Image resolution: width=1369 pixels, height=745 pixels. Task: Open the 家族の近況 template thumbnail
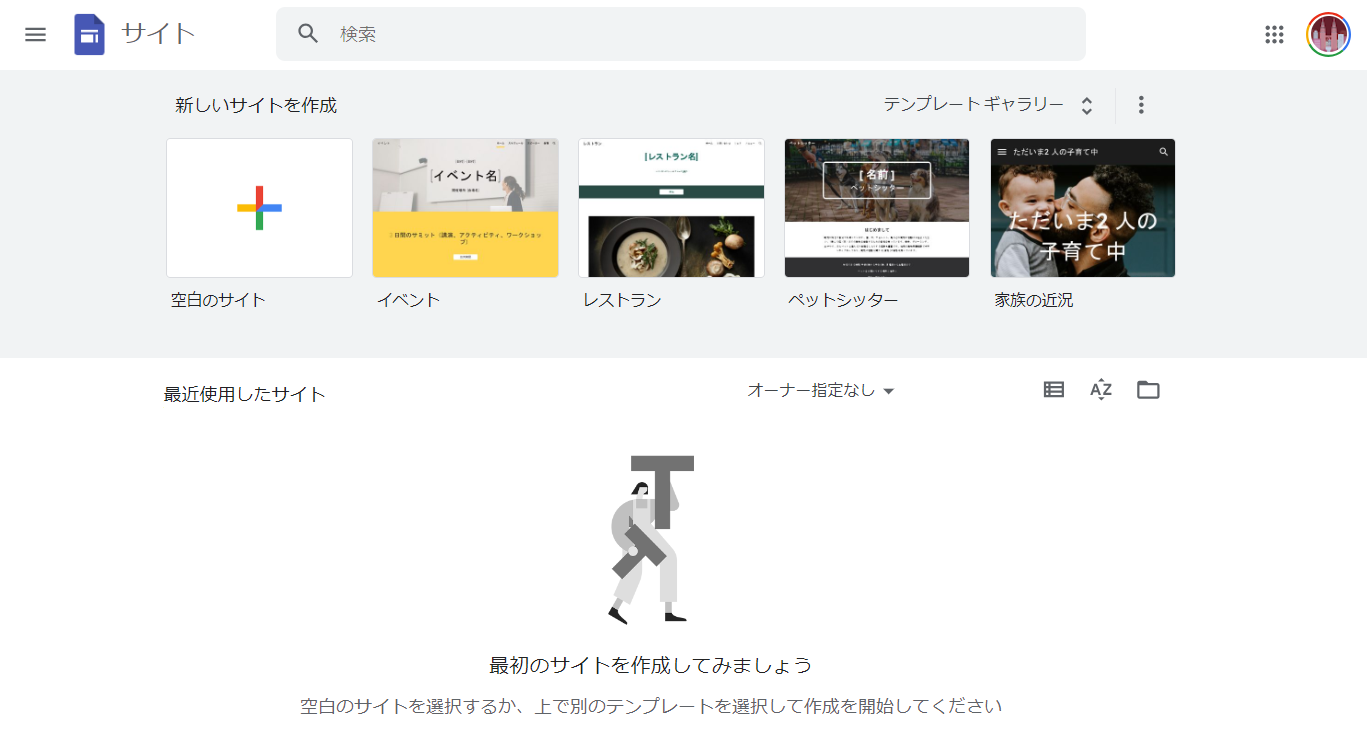point(1083,208)
